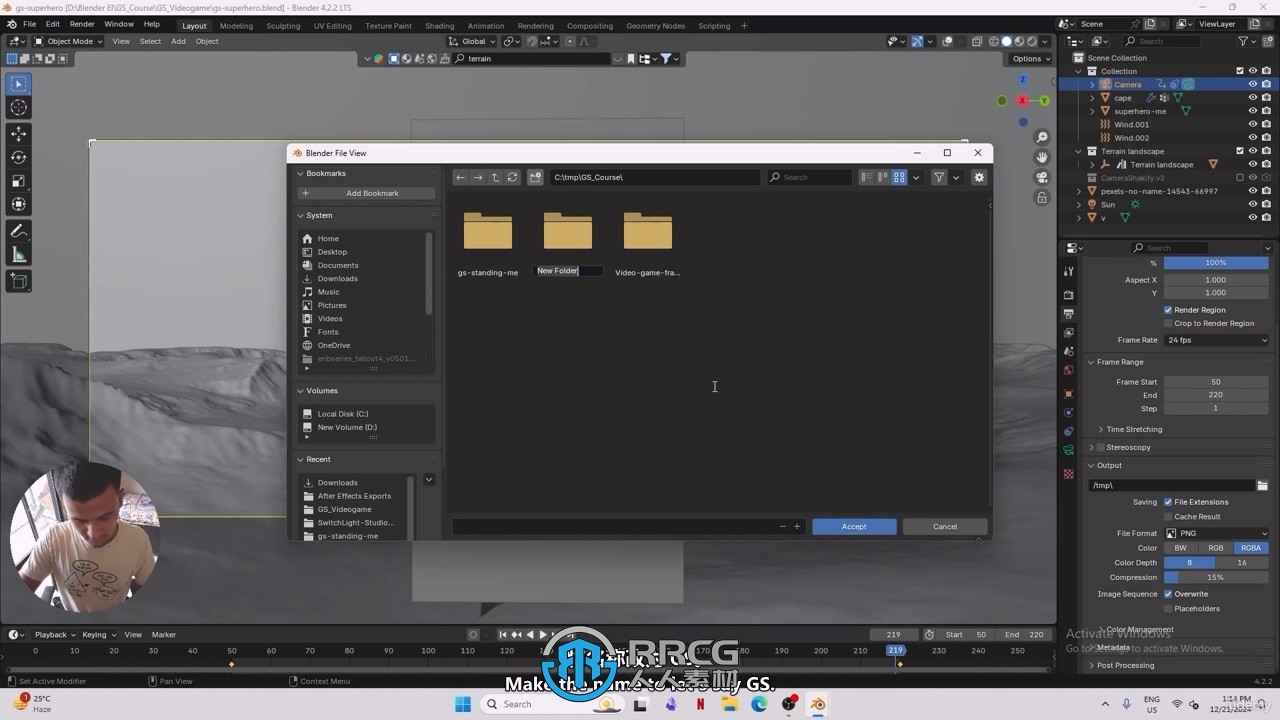
Task: Open File Format PNG dropdown
Action: coord(1217,533)
